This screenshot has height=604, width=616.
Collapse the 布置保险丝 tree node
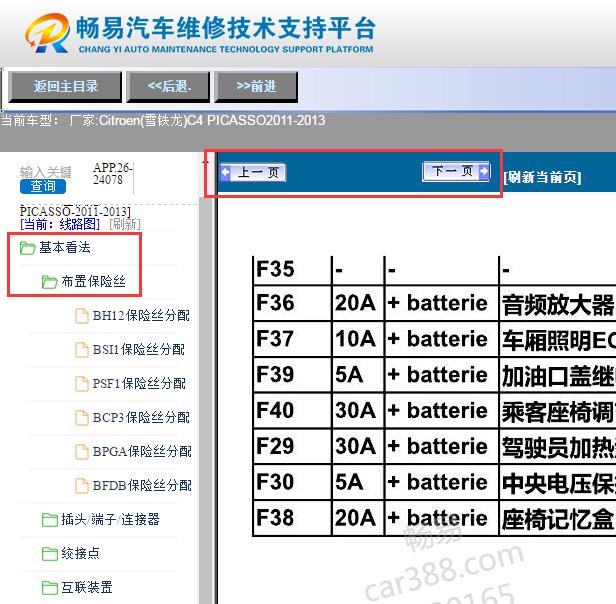[94, 281]
